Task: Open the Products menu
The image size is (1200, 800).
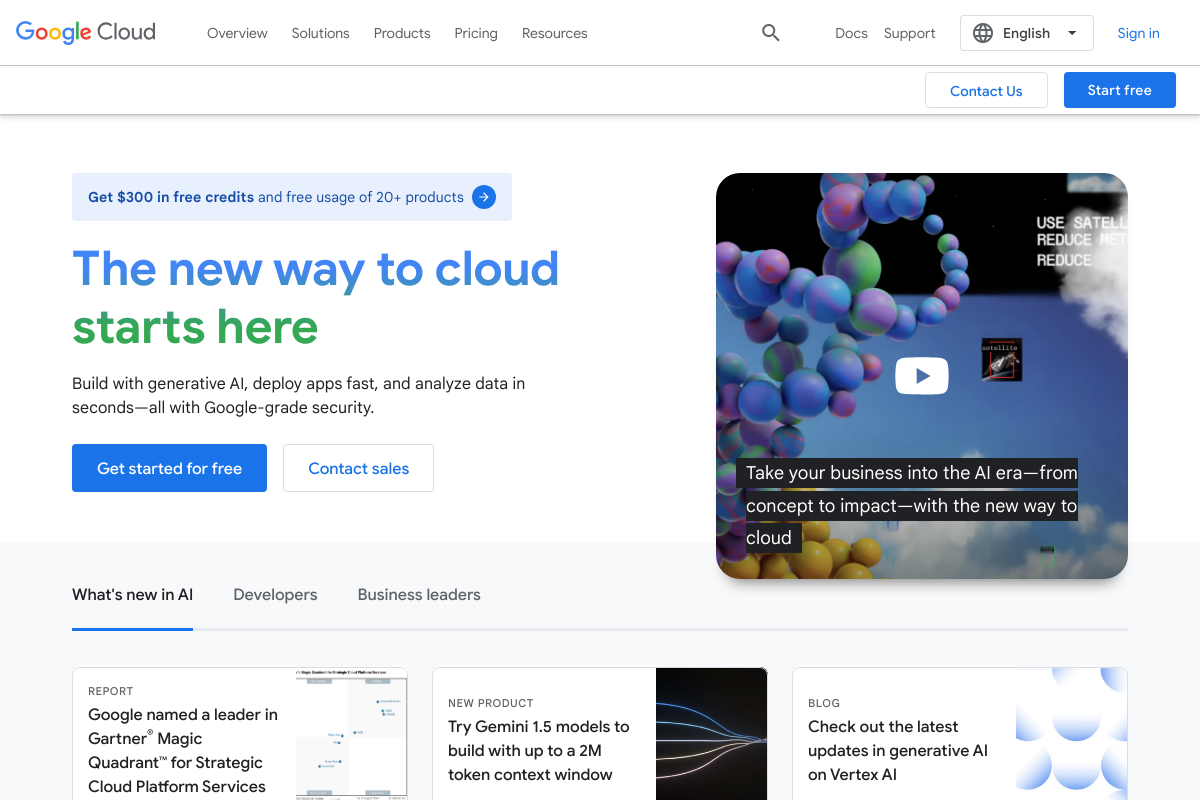Action: [402, 33]
